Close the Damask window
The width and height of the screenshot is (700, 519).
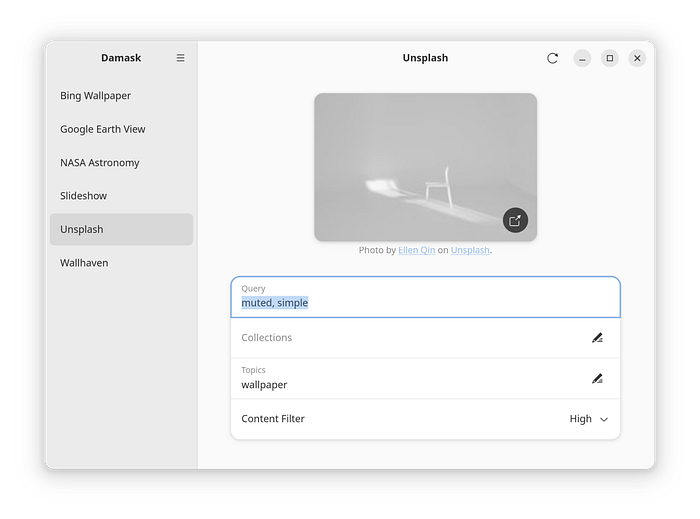[637, 58]
